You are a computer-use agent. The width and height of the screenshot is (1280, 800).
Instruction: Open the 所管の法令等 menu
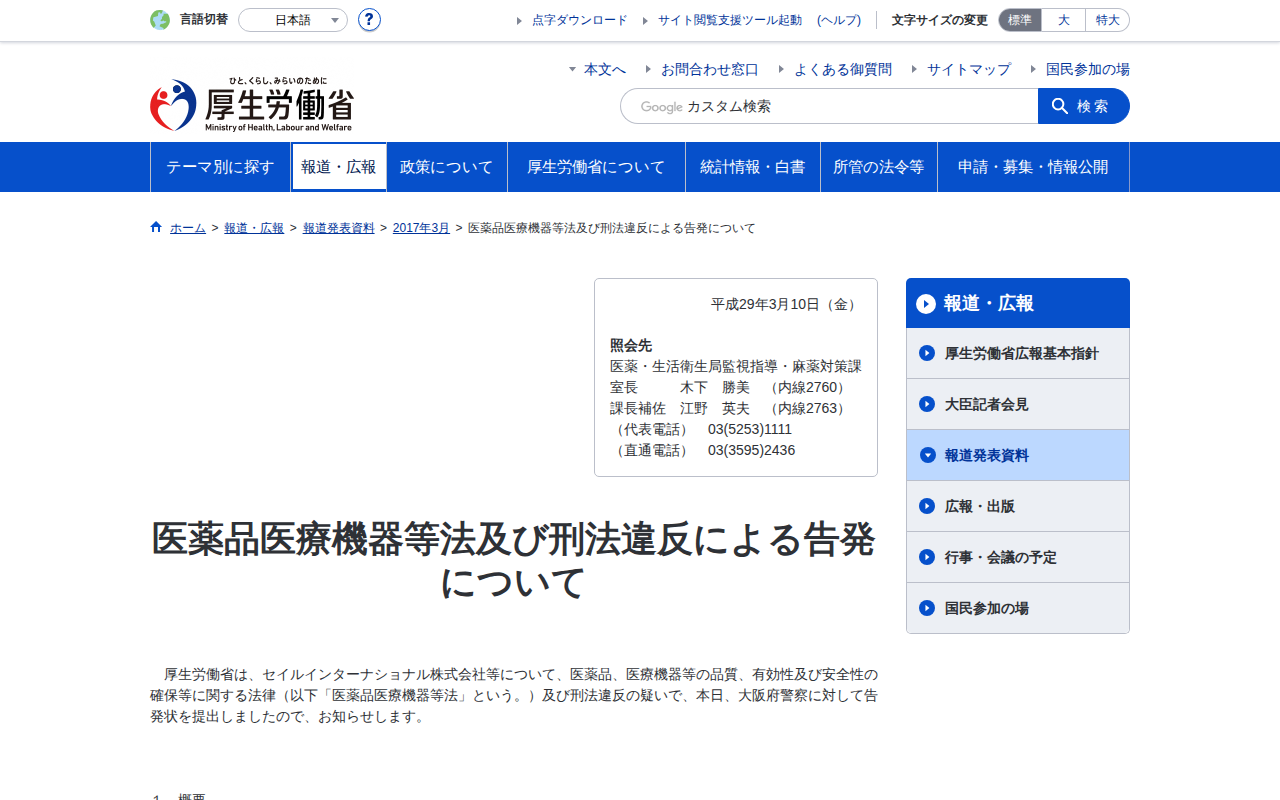point(879,167)
